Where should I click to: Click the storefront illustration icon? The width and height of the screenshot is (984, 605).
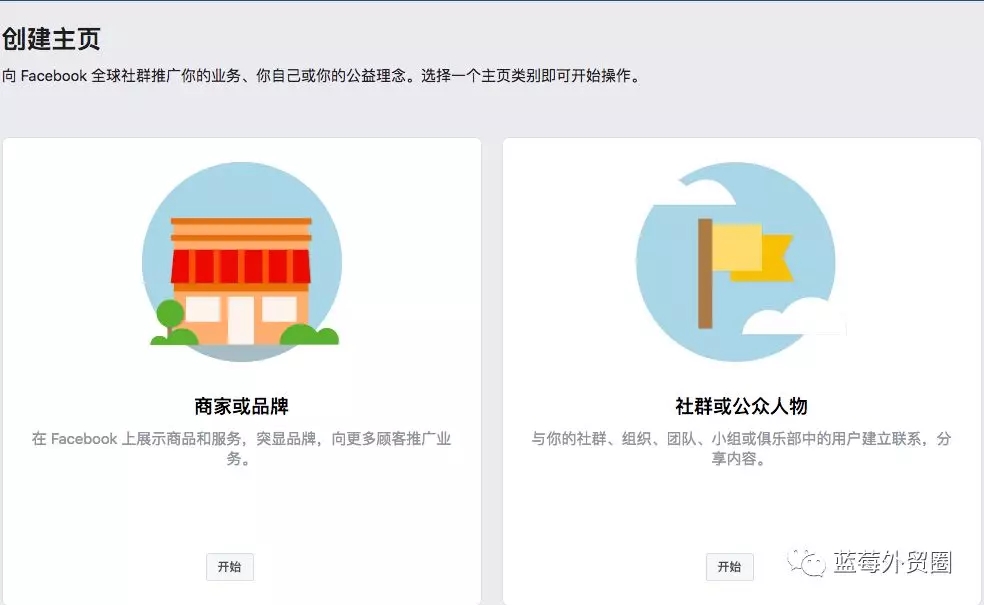coord(243,265)
